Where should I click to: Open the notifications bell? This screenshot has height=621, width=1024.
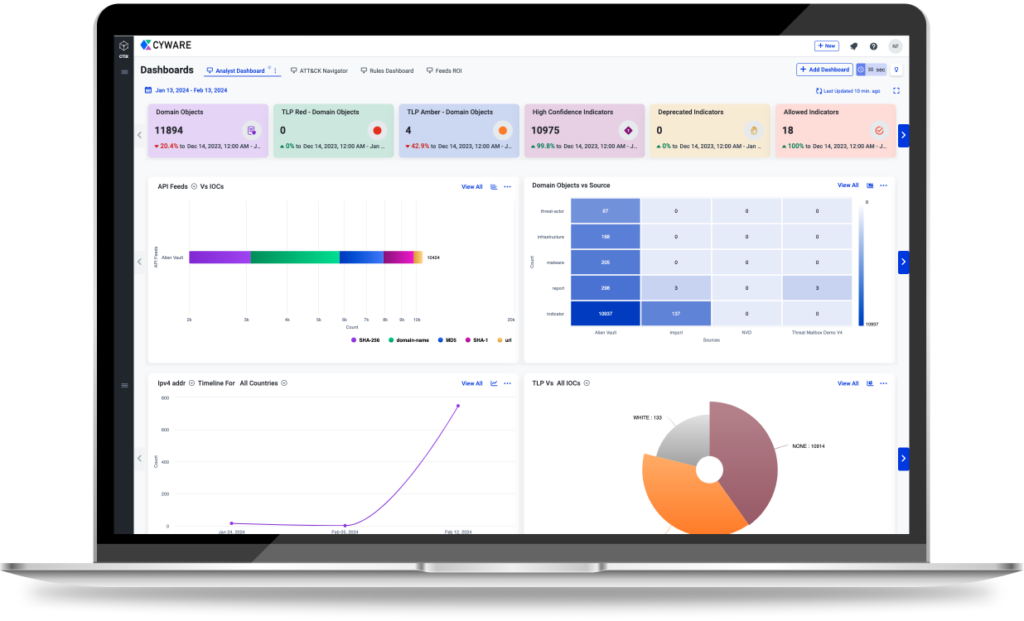point(854,46)
